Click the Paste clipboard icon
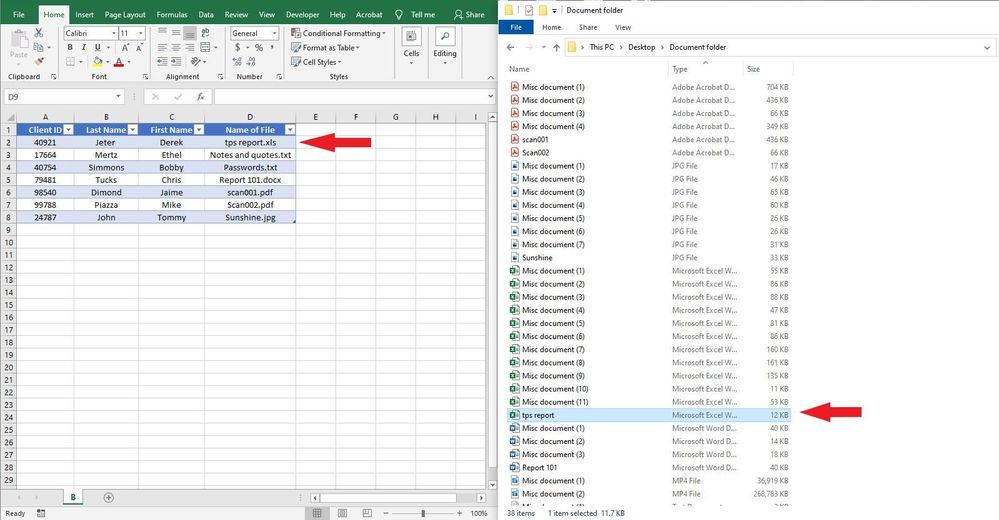The width and height of the screenshot is (999, 520). tap(19, 40)
